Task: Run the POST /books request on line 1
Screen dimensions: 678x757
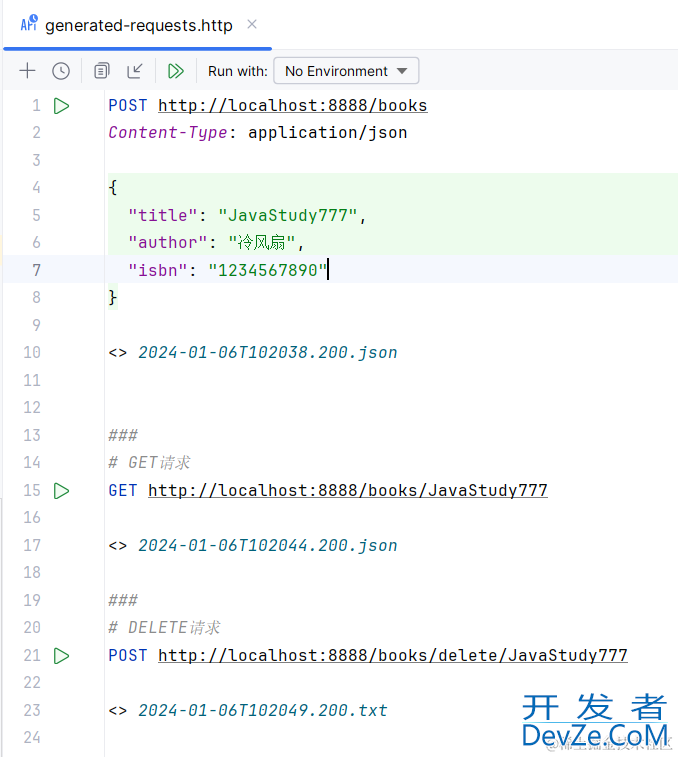Action: click(61, 106)
